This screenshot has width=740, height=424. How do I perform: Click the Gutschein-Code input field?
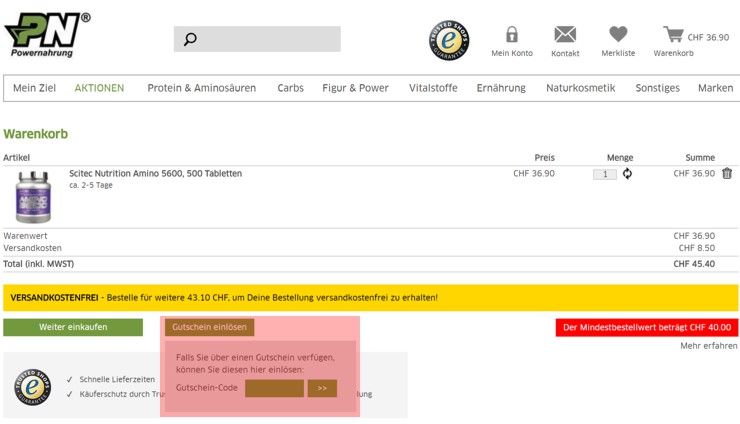(274, 388)
